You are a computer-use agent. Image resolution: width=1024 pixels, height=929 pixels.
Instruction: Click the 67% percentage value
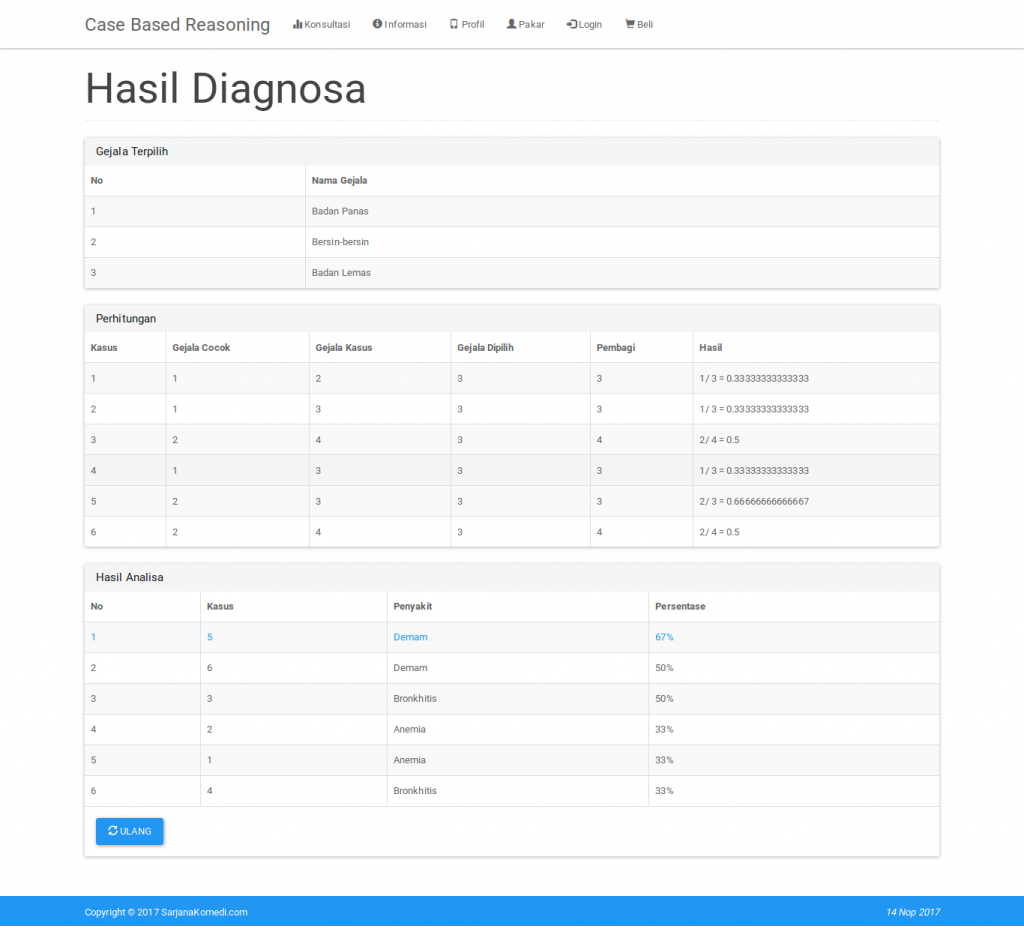[x=664, y=637]
